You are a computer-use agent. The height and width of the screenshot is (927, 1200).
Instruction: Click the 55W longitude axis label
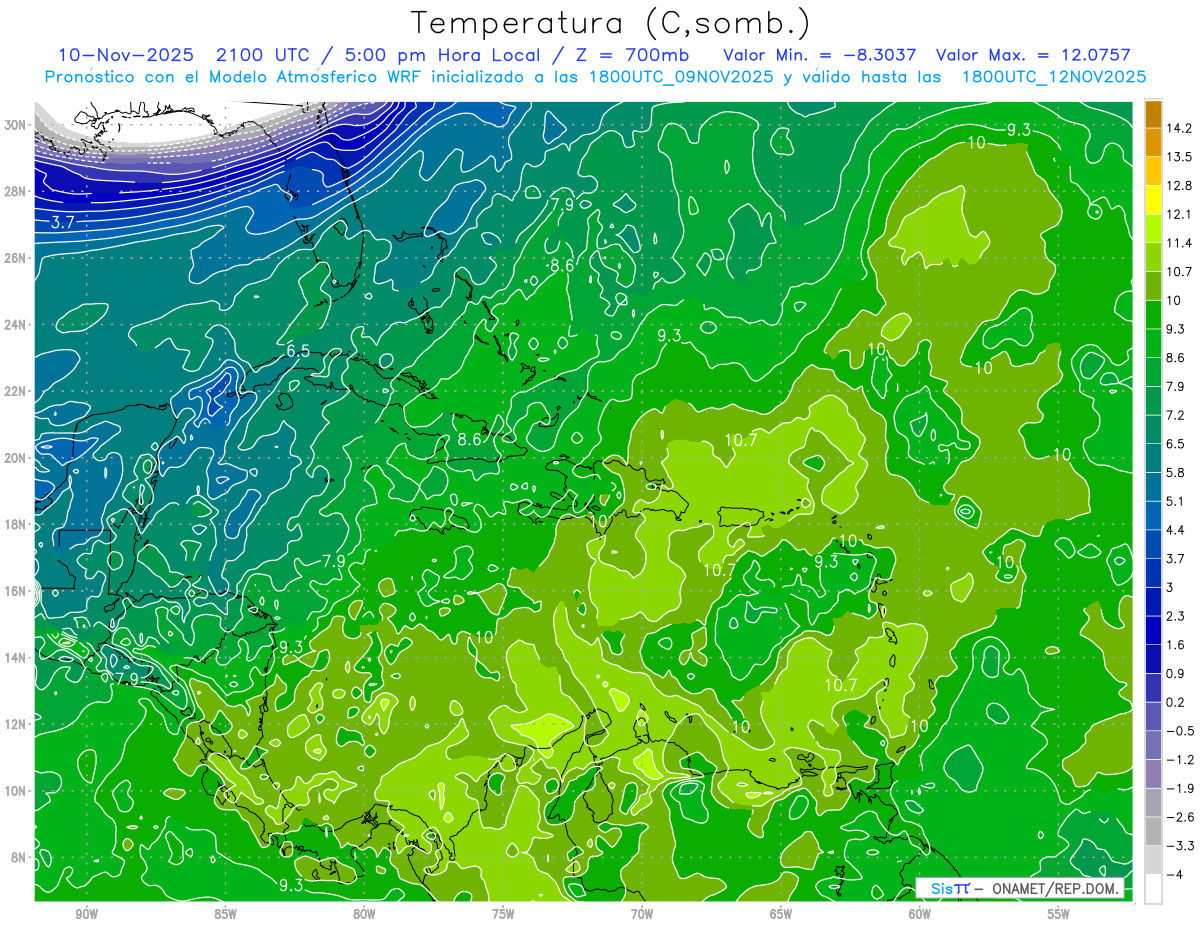[1059, 914]
